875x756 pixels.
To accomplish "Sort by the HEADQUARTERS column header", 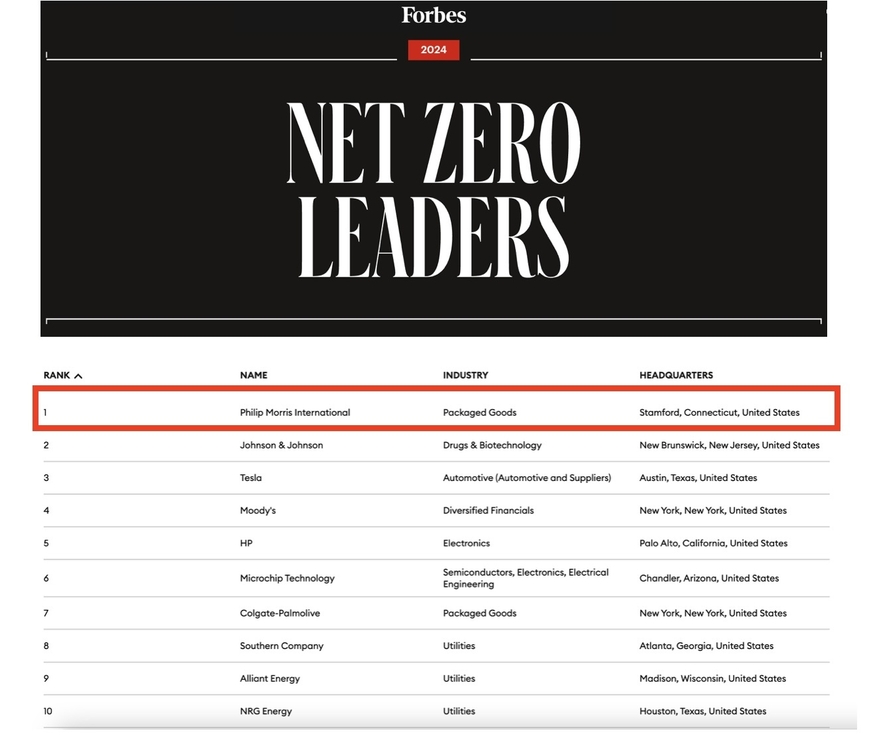I will [676, 376].
